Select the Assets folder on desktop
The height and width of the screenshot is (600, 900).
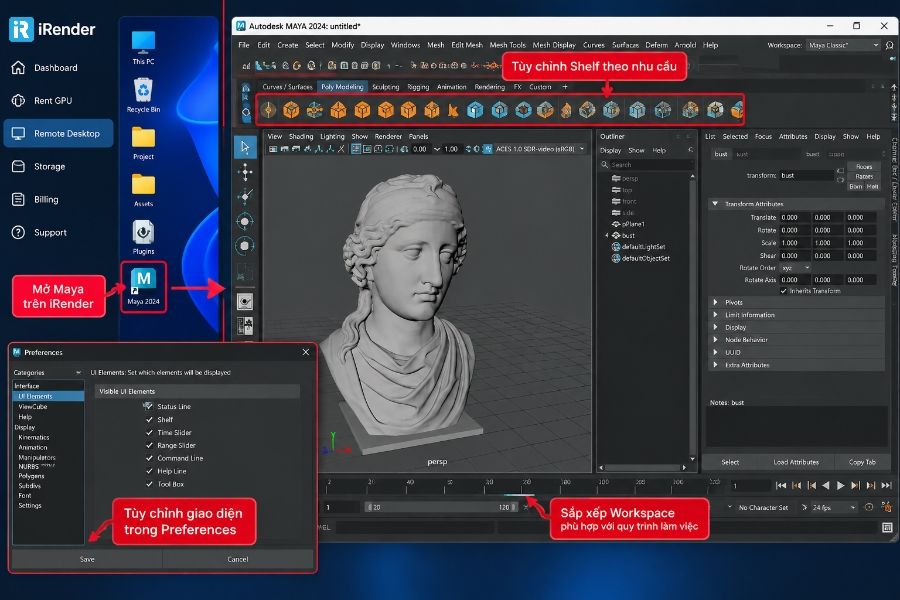(143, 190)
